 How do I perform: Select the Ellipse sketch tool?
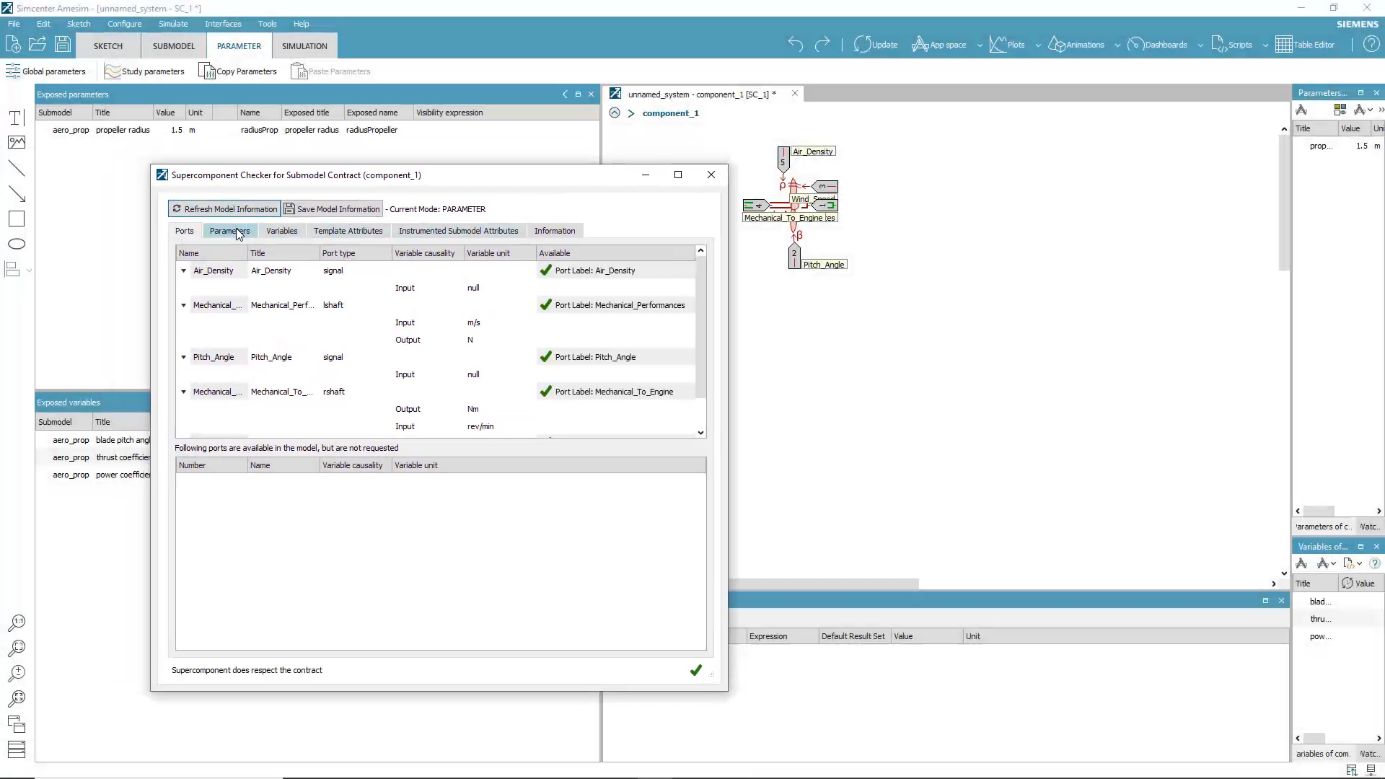(x=15, y=243)
